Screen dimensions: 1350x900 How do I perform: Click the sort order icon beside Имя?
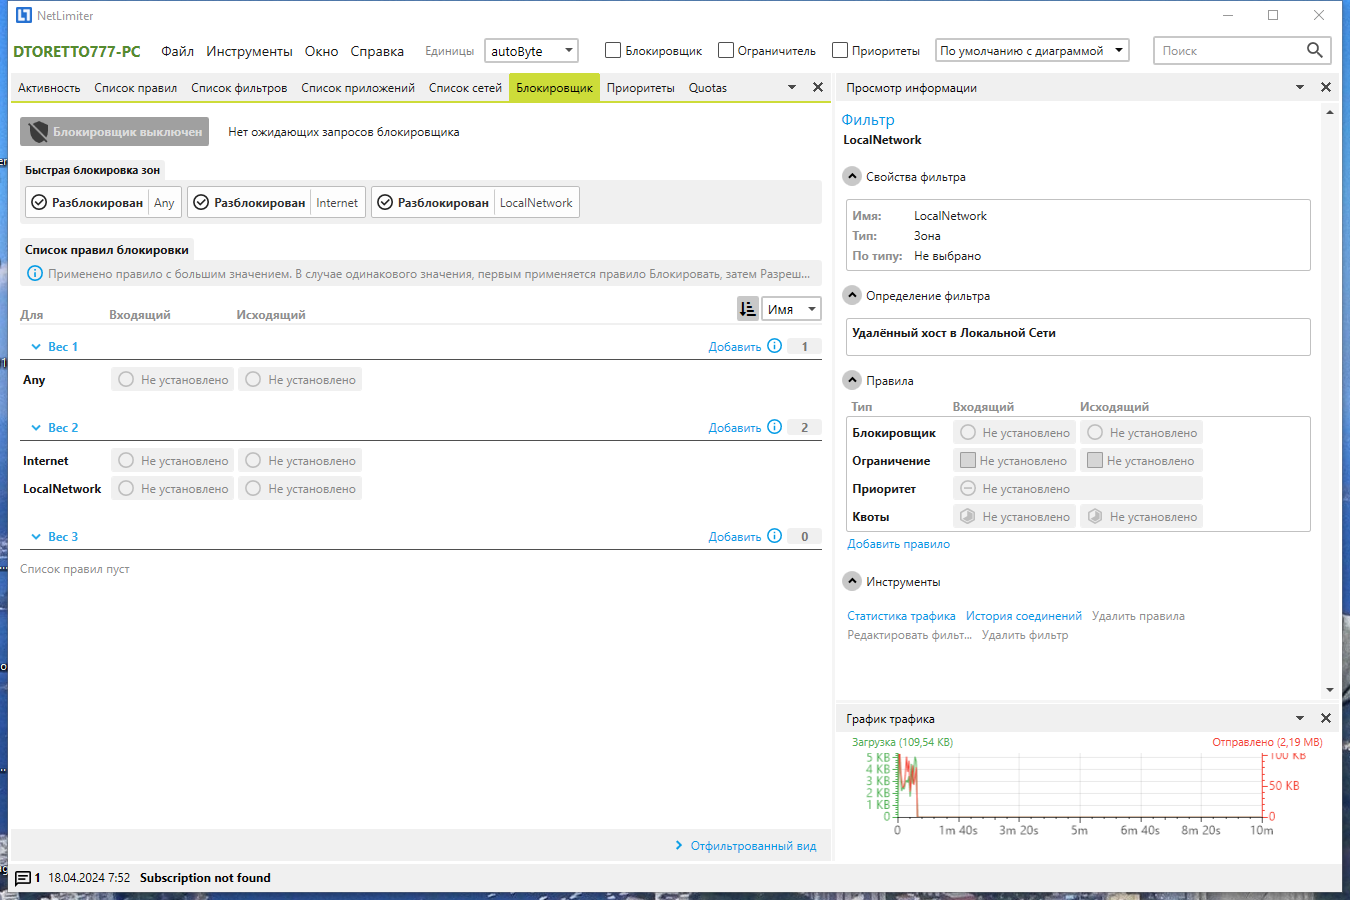pos(747,309)
